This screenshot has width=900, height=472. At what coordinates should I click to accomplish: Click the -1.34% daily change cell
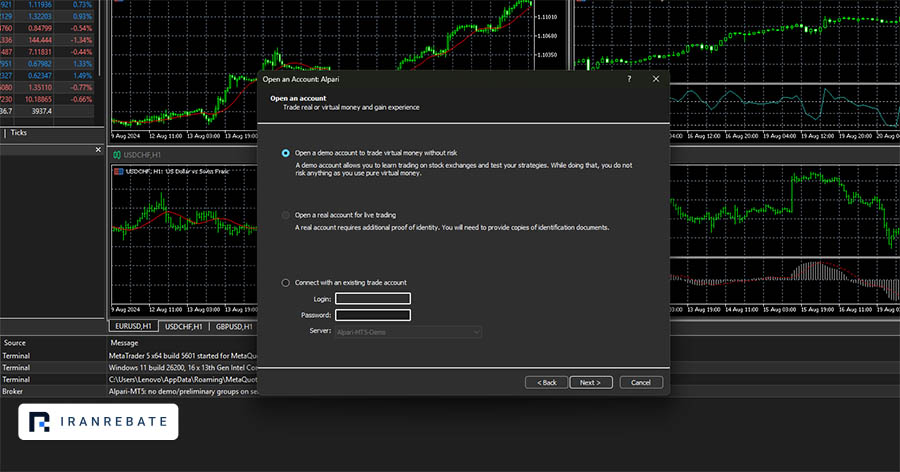pyautogui.click(x=82, y=40)
